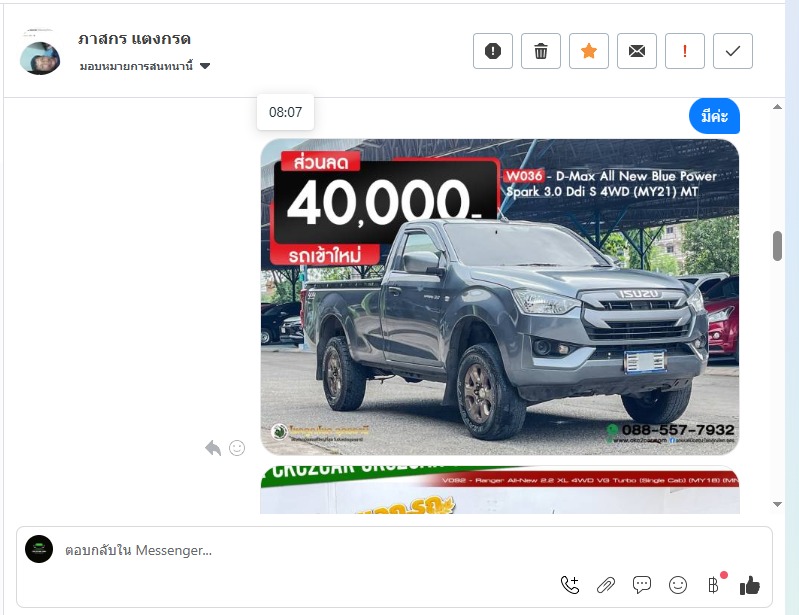Open the Isuzu D-Max truck image
Screen dimensions: 799x615
click(x=500, y=297)
